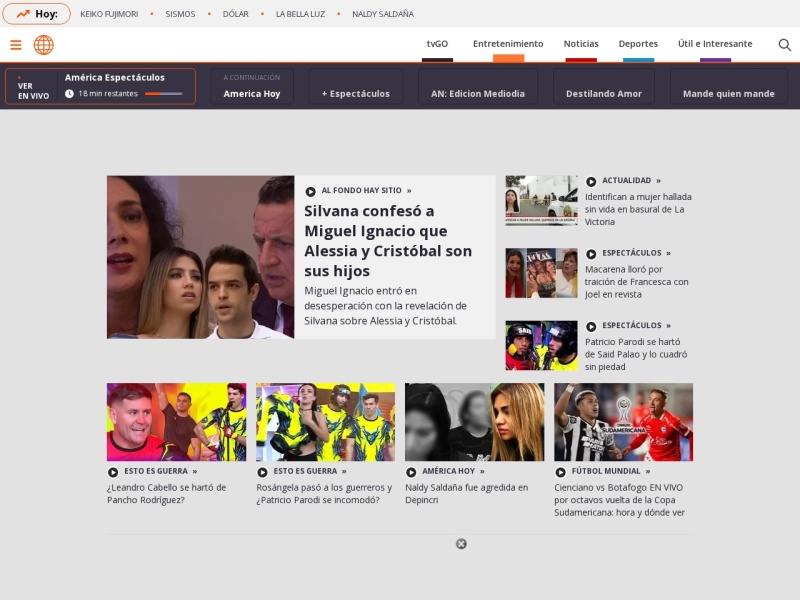Click the Keiko Fujimori trending topic
This screenshot has height=600, width=800.
pyautogui.click(x=109, y=14)
